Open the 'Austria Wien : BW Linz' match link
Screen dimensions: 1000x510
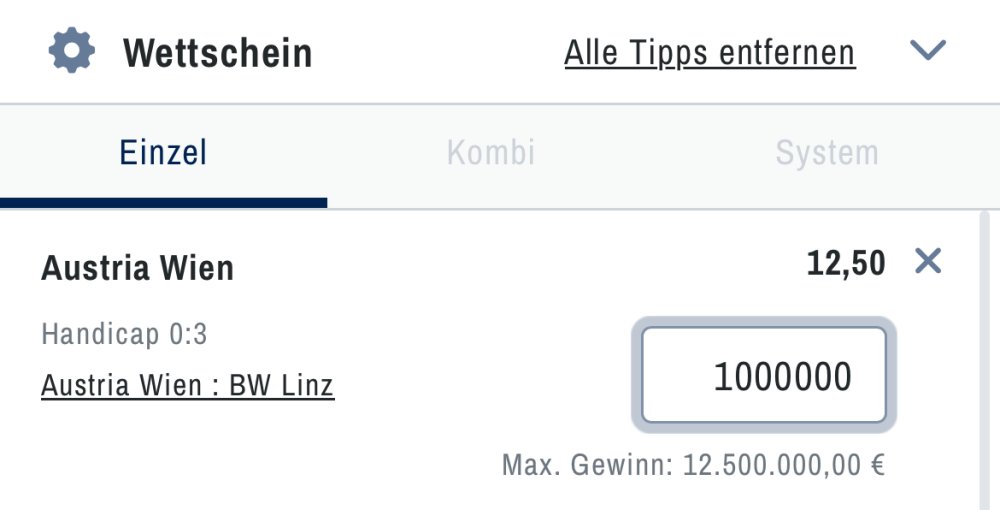click(187, 385)
